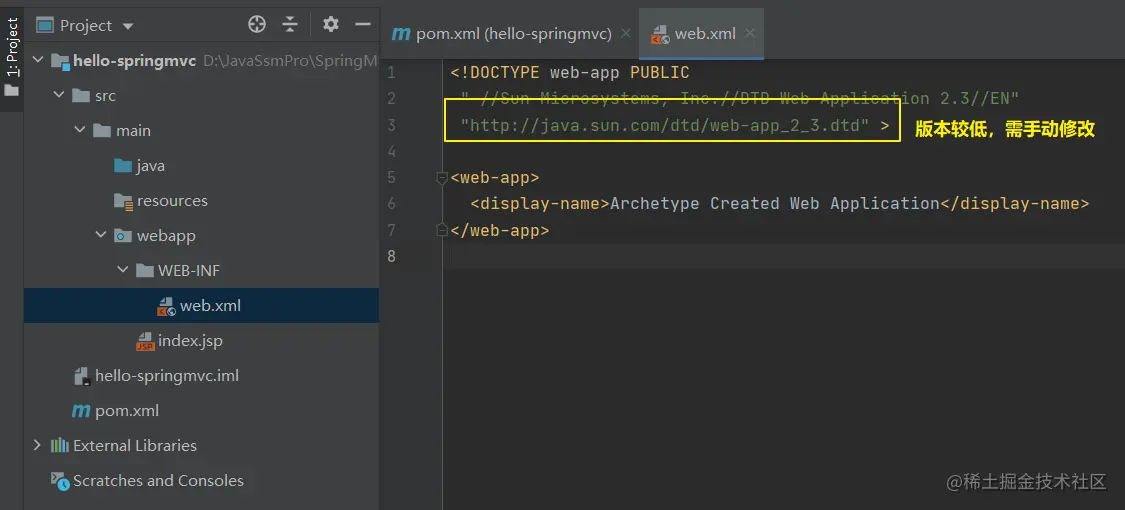Click the web-app_2_3.dtd URL string

(x=665, y=125)
